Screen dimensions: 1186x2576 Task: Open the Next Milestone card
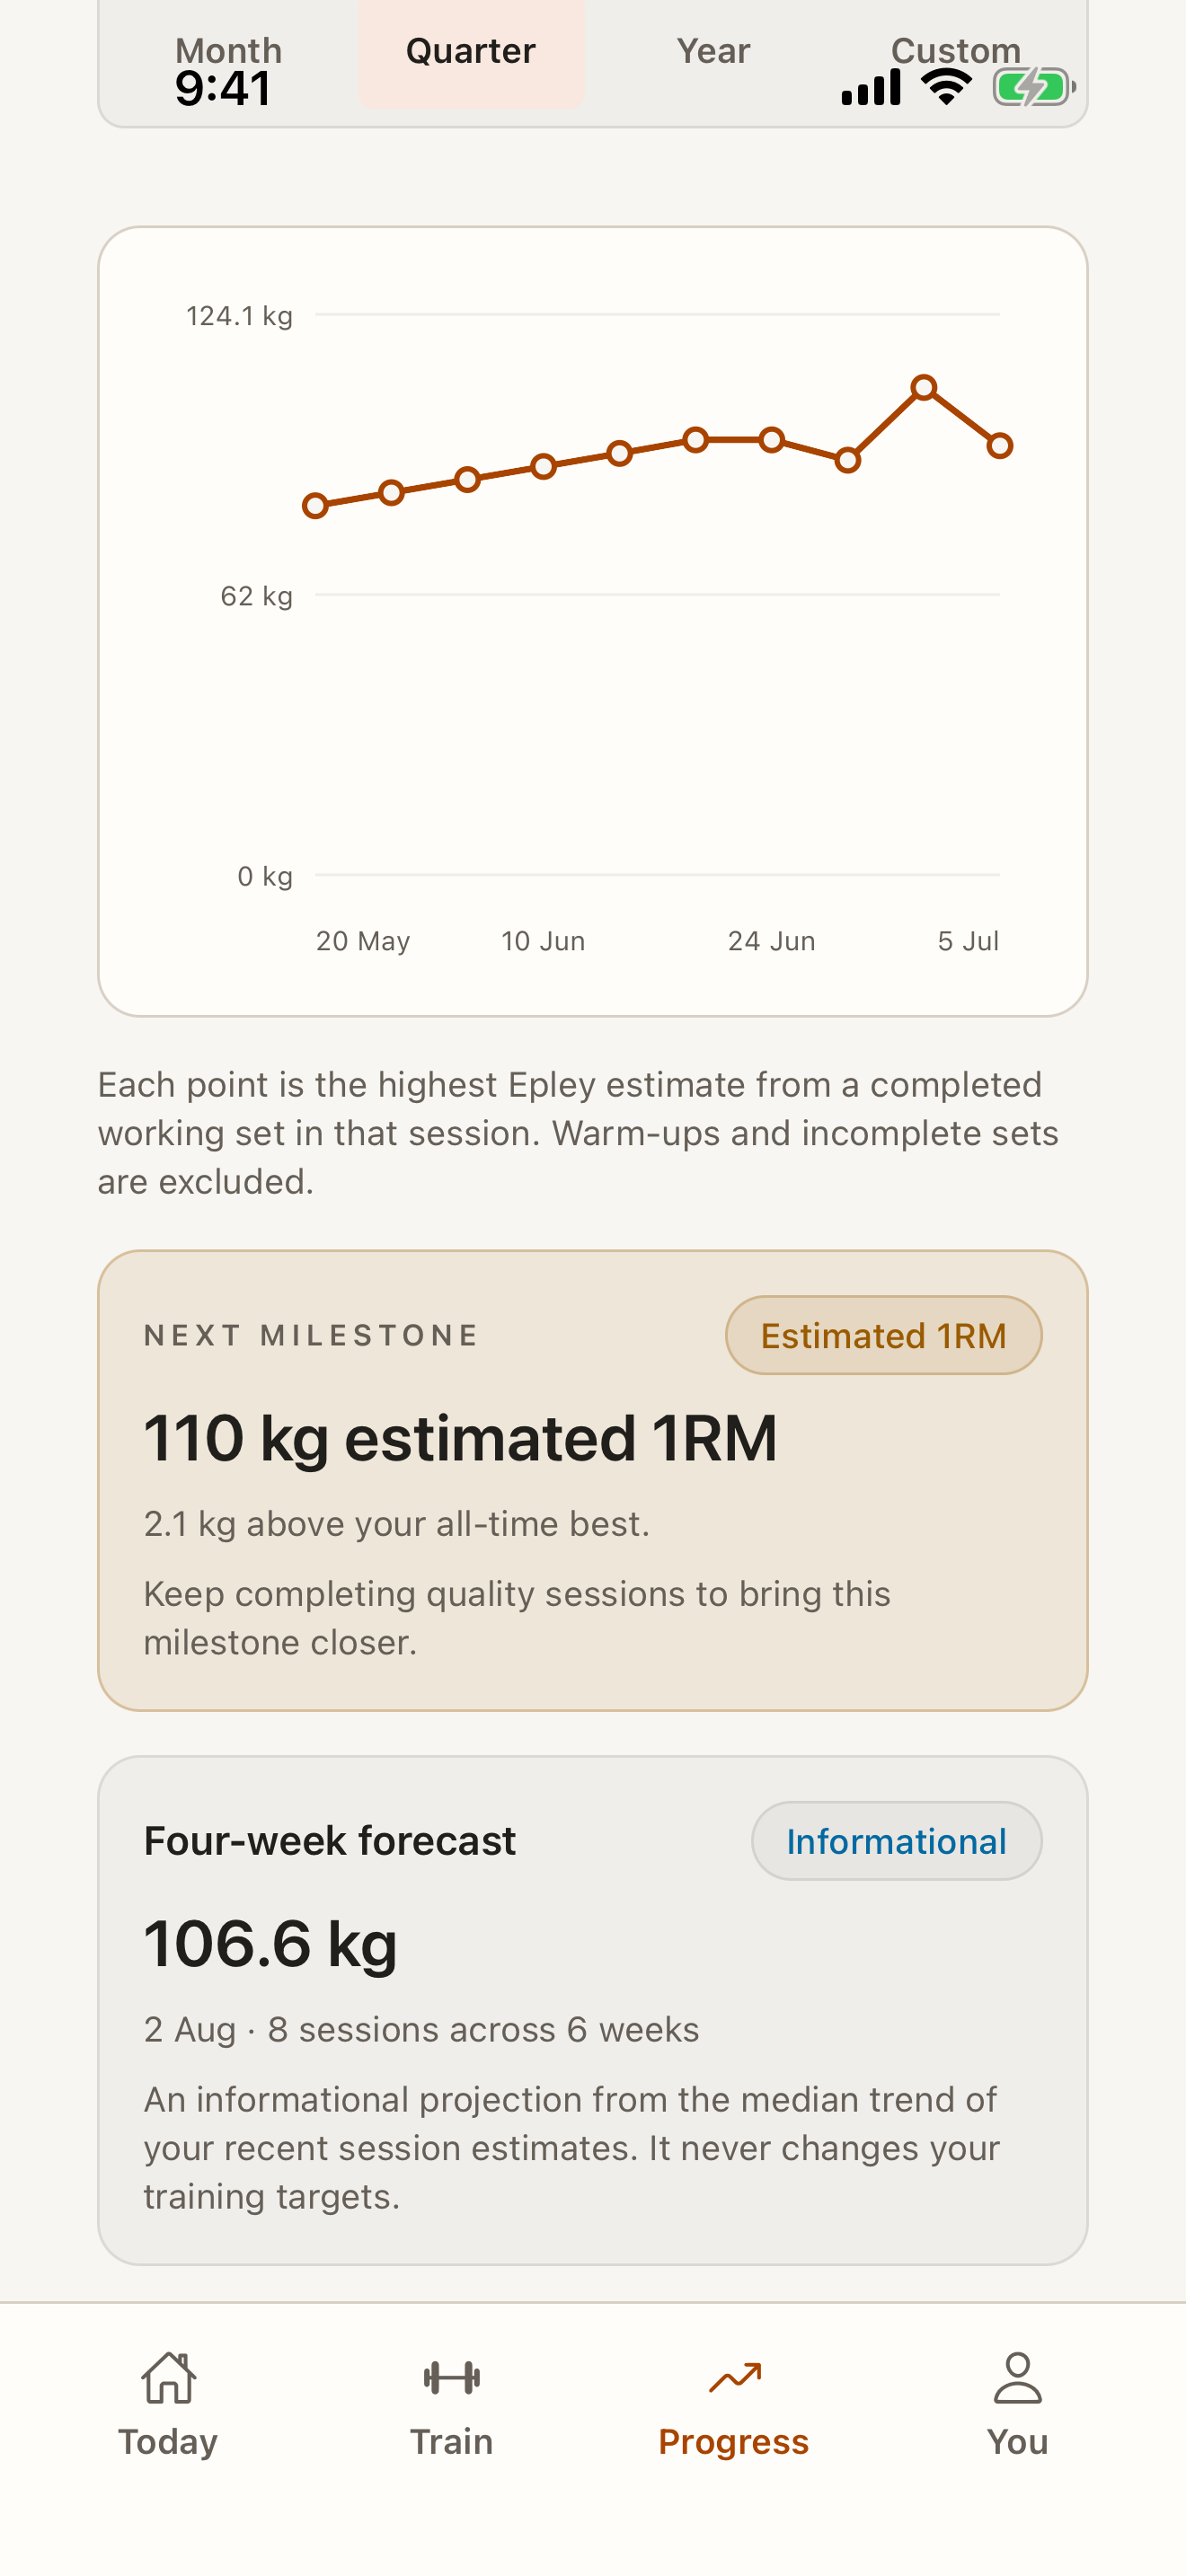(x=593, y=1480)
